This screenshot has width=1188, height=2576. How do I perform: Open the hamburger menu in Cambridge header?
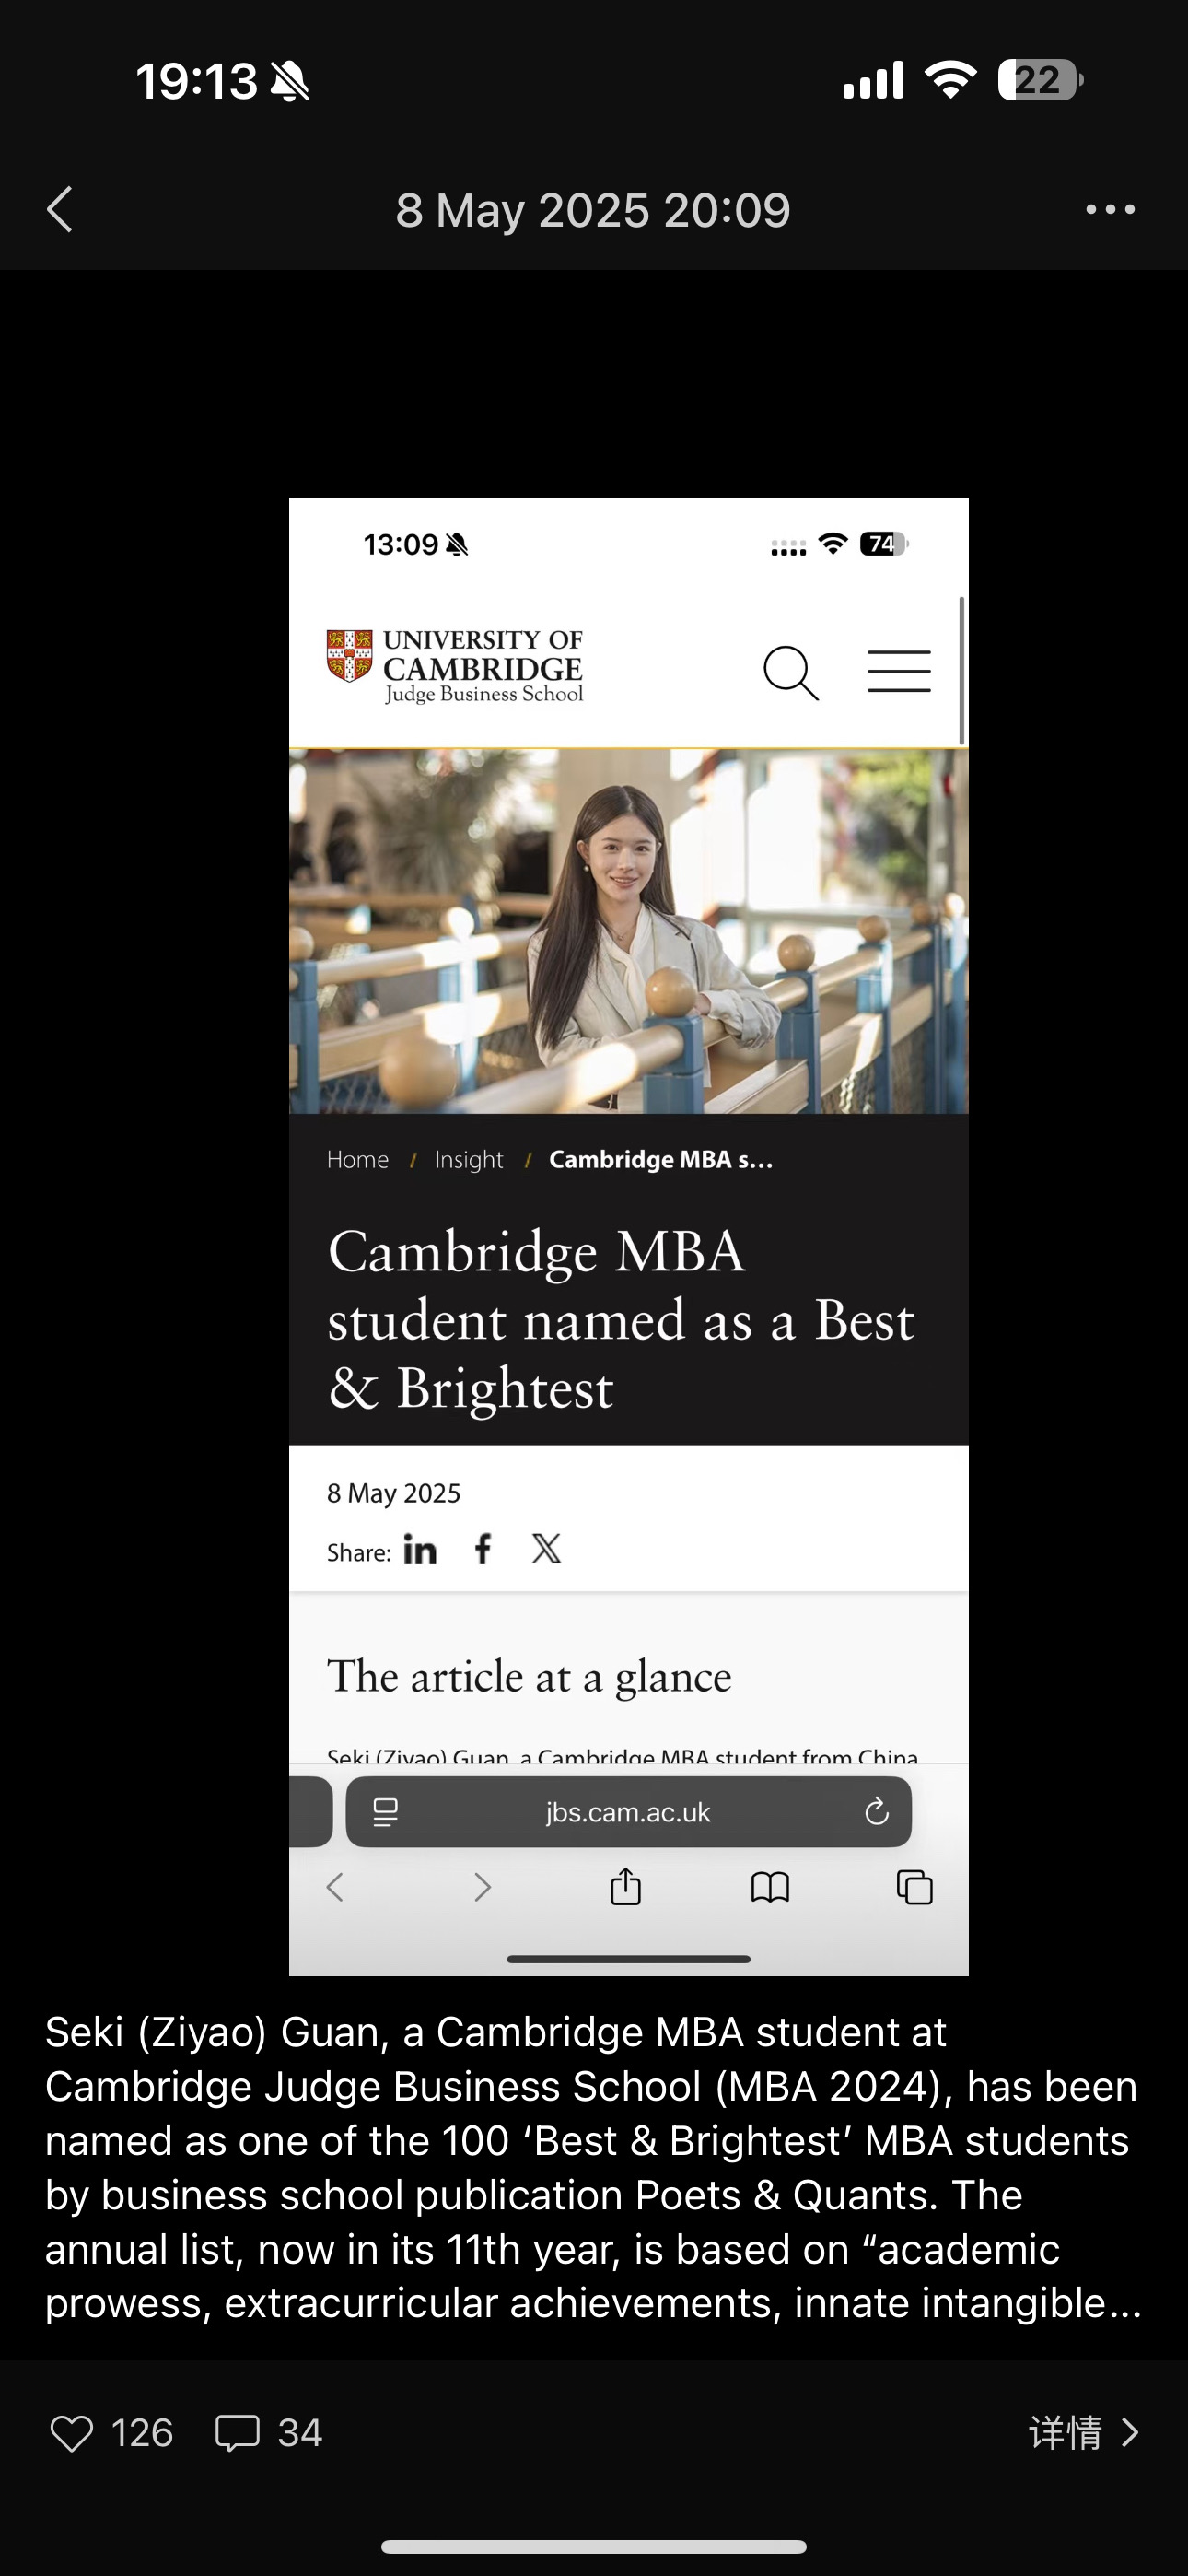899,670
